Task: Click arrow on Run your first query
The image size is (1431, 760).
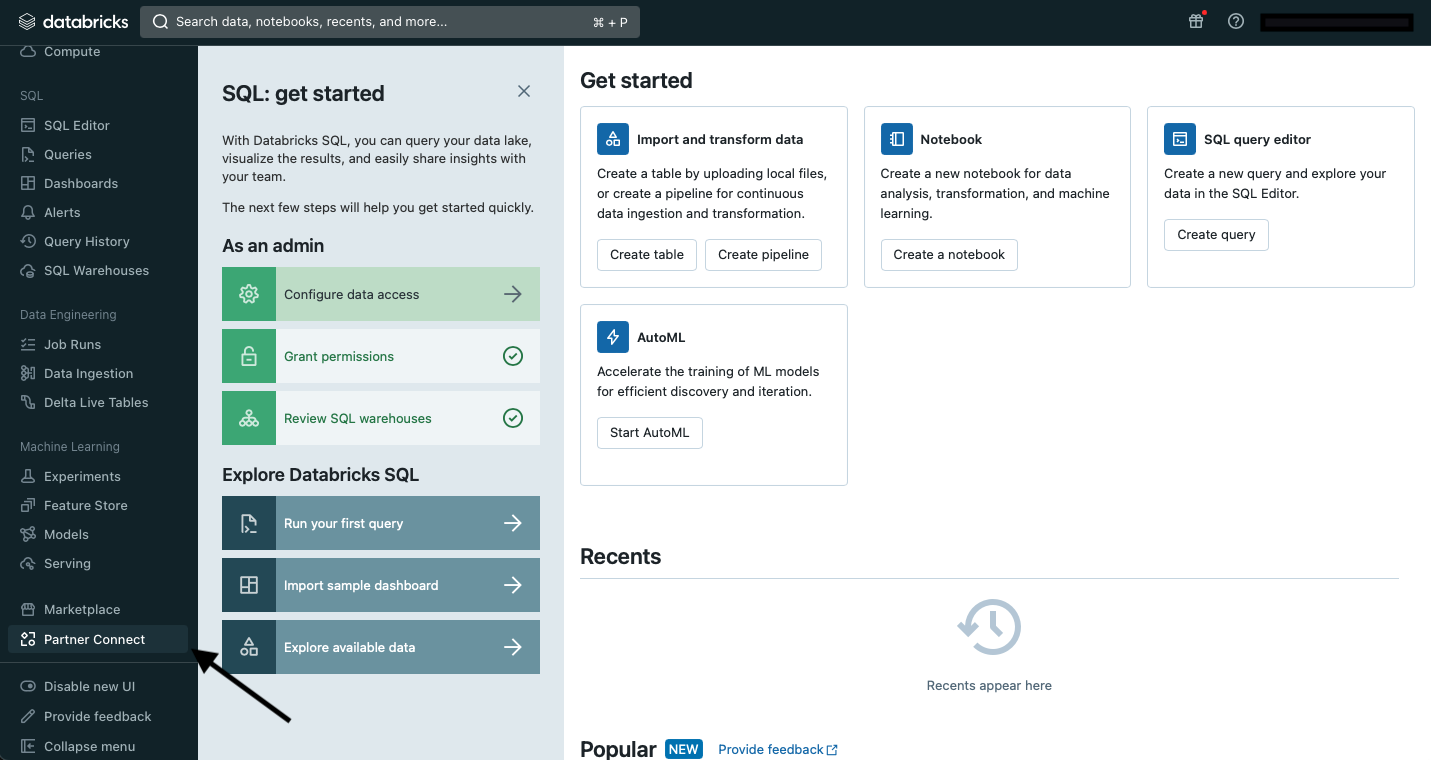Action: [513, 523]
